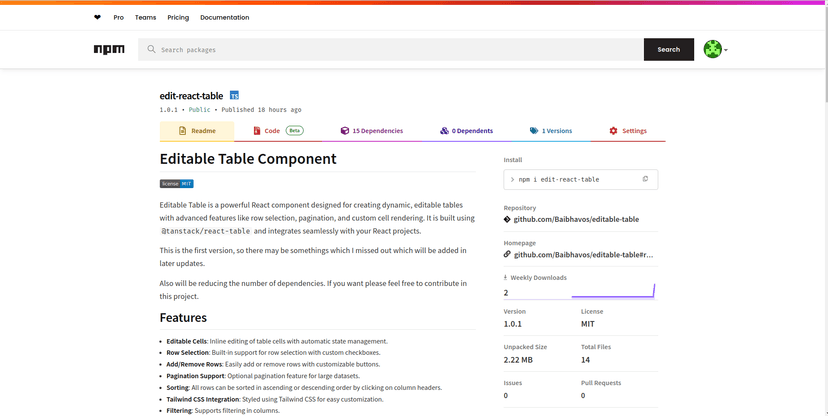Click the TypeScript TS badge icon
The width and height of the screenshot is (828, 416).
[234, 96]
